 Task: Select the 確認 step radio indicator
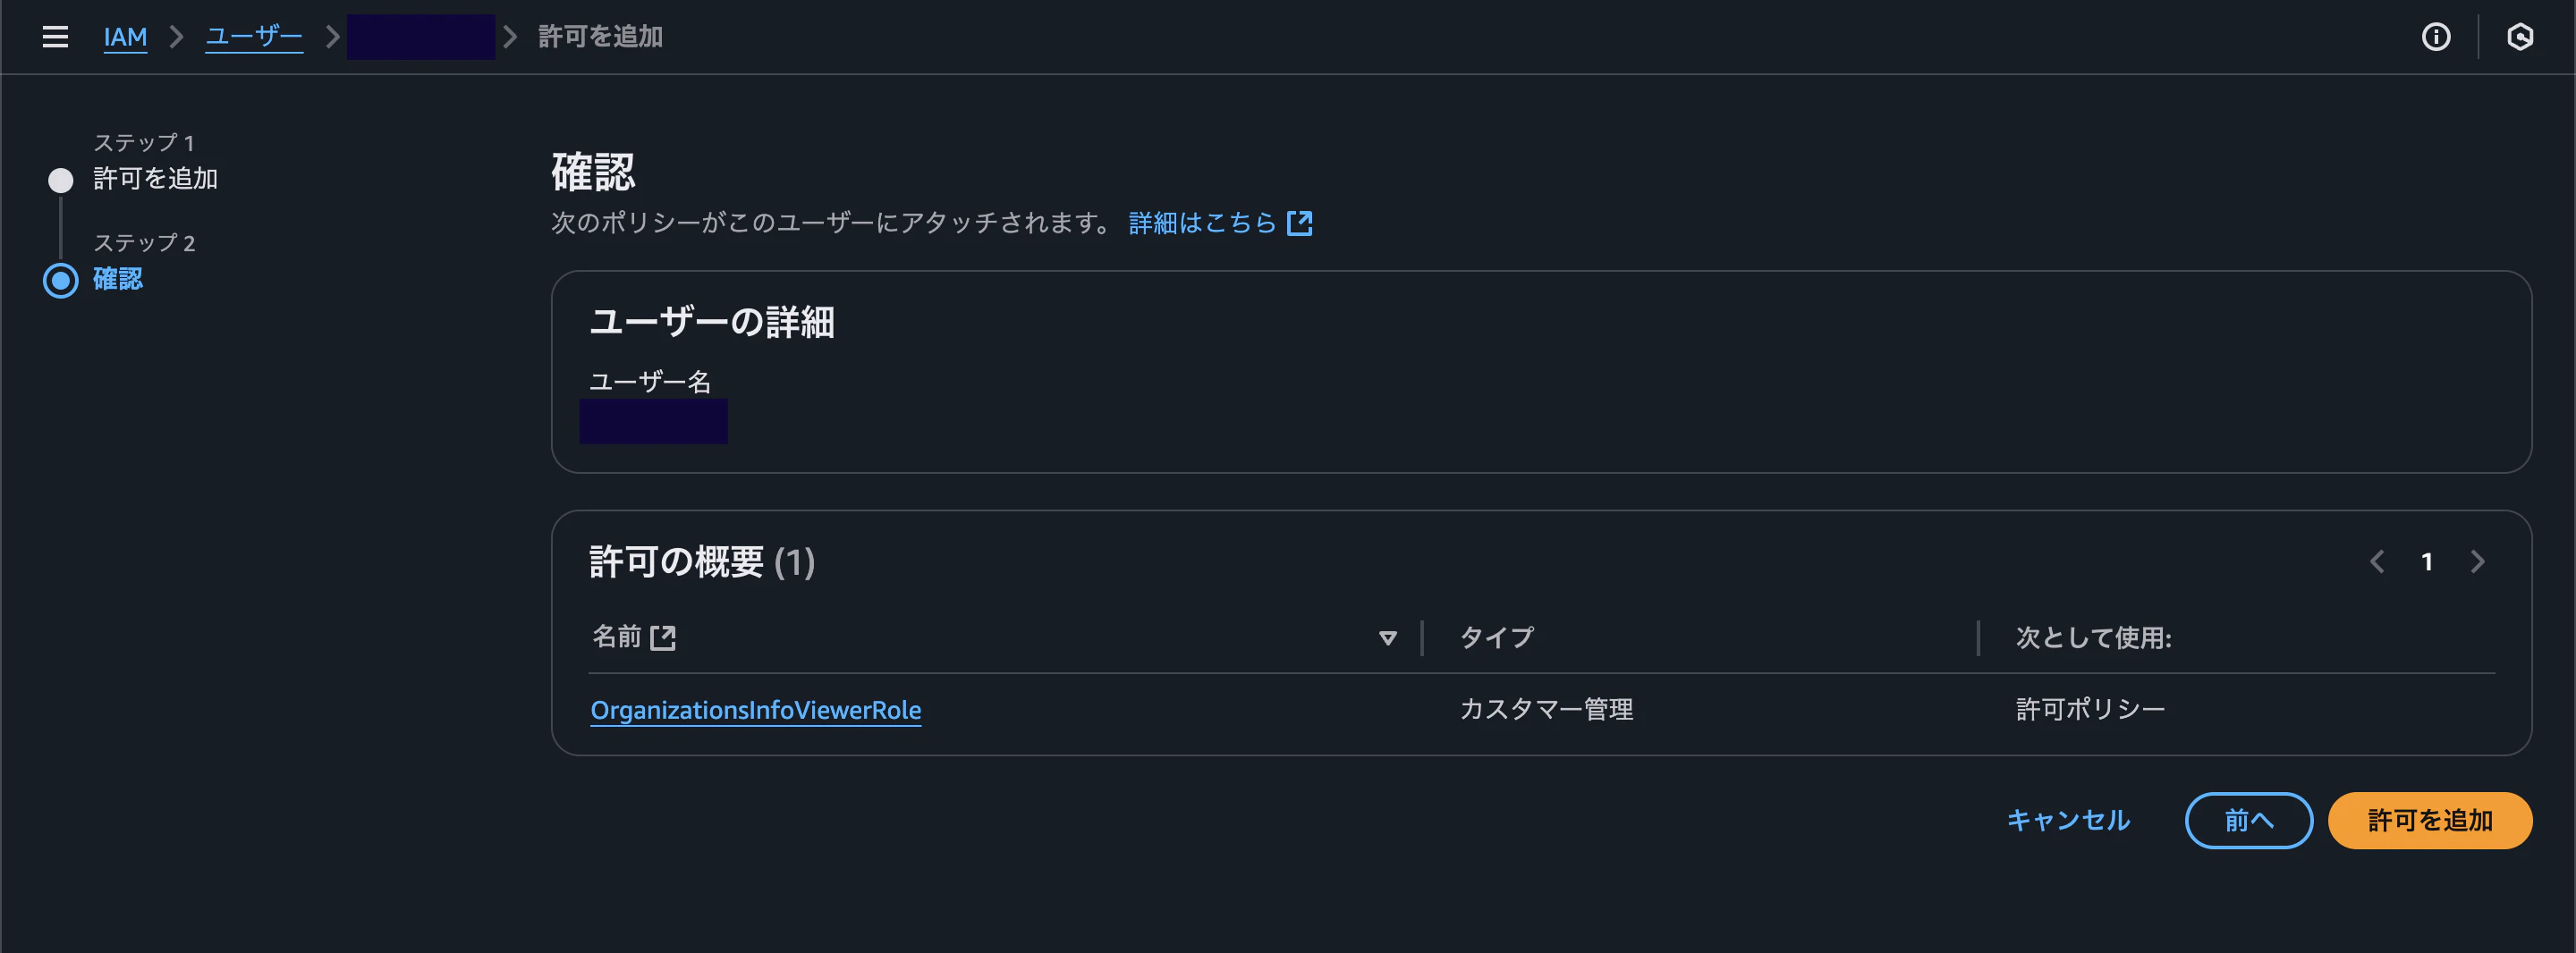click(x=60, y=281)
